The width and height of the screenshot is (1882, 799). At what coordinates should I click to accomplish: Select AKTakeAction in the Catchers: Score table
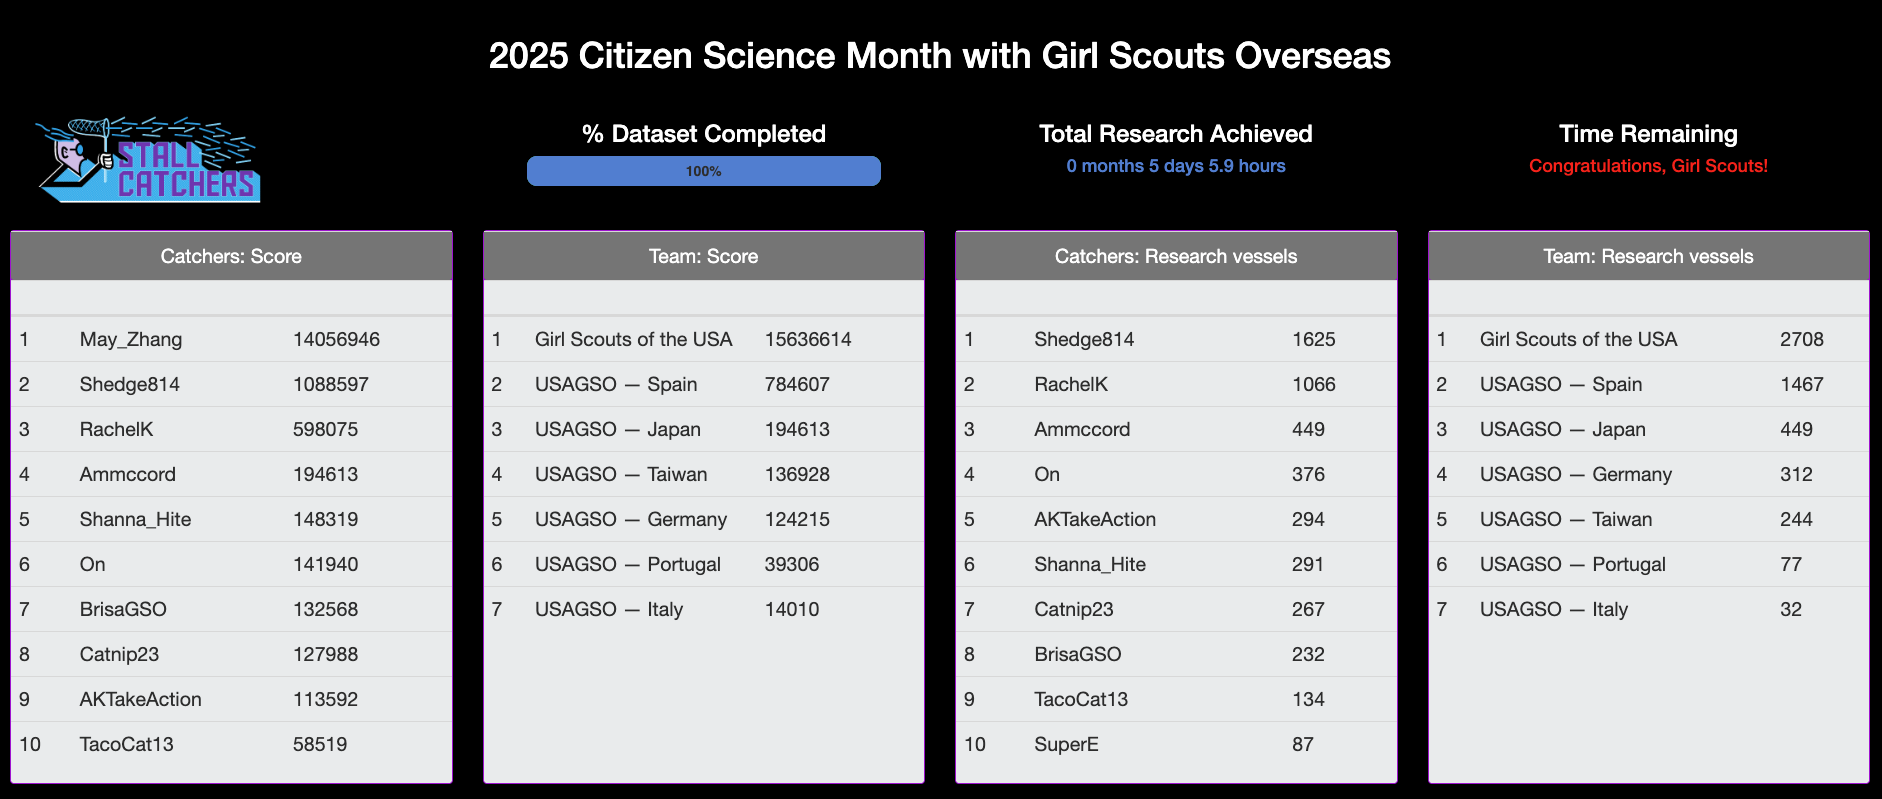pyautogui.click(x=141, y=699)
